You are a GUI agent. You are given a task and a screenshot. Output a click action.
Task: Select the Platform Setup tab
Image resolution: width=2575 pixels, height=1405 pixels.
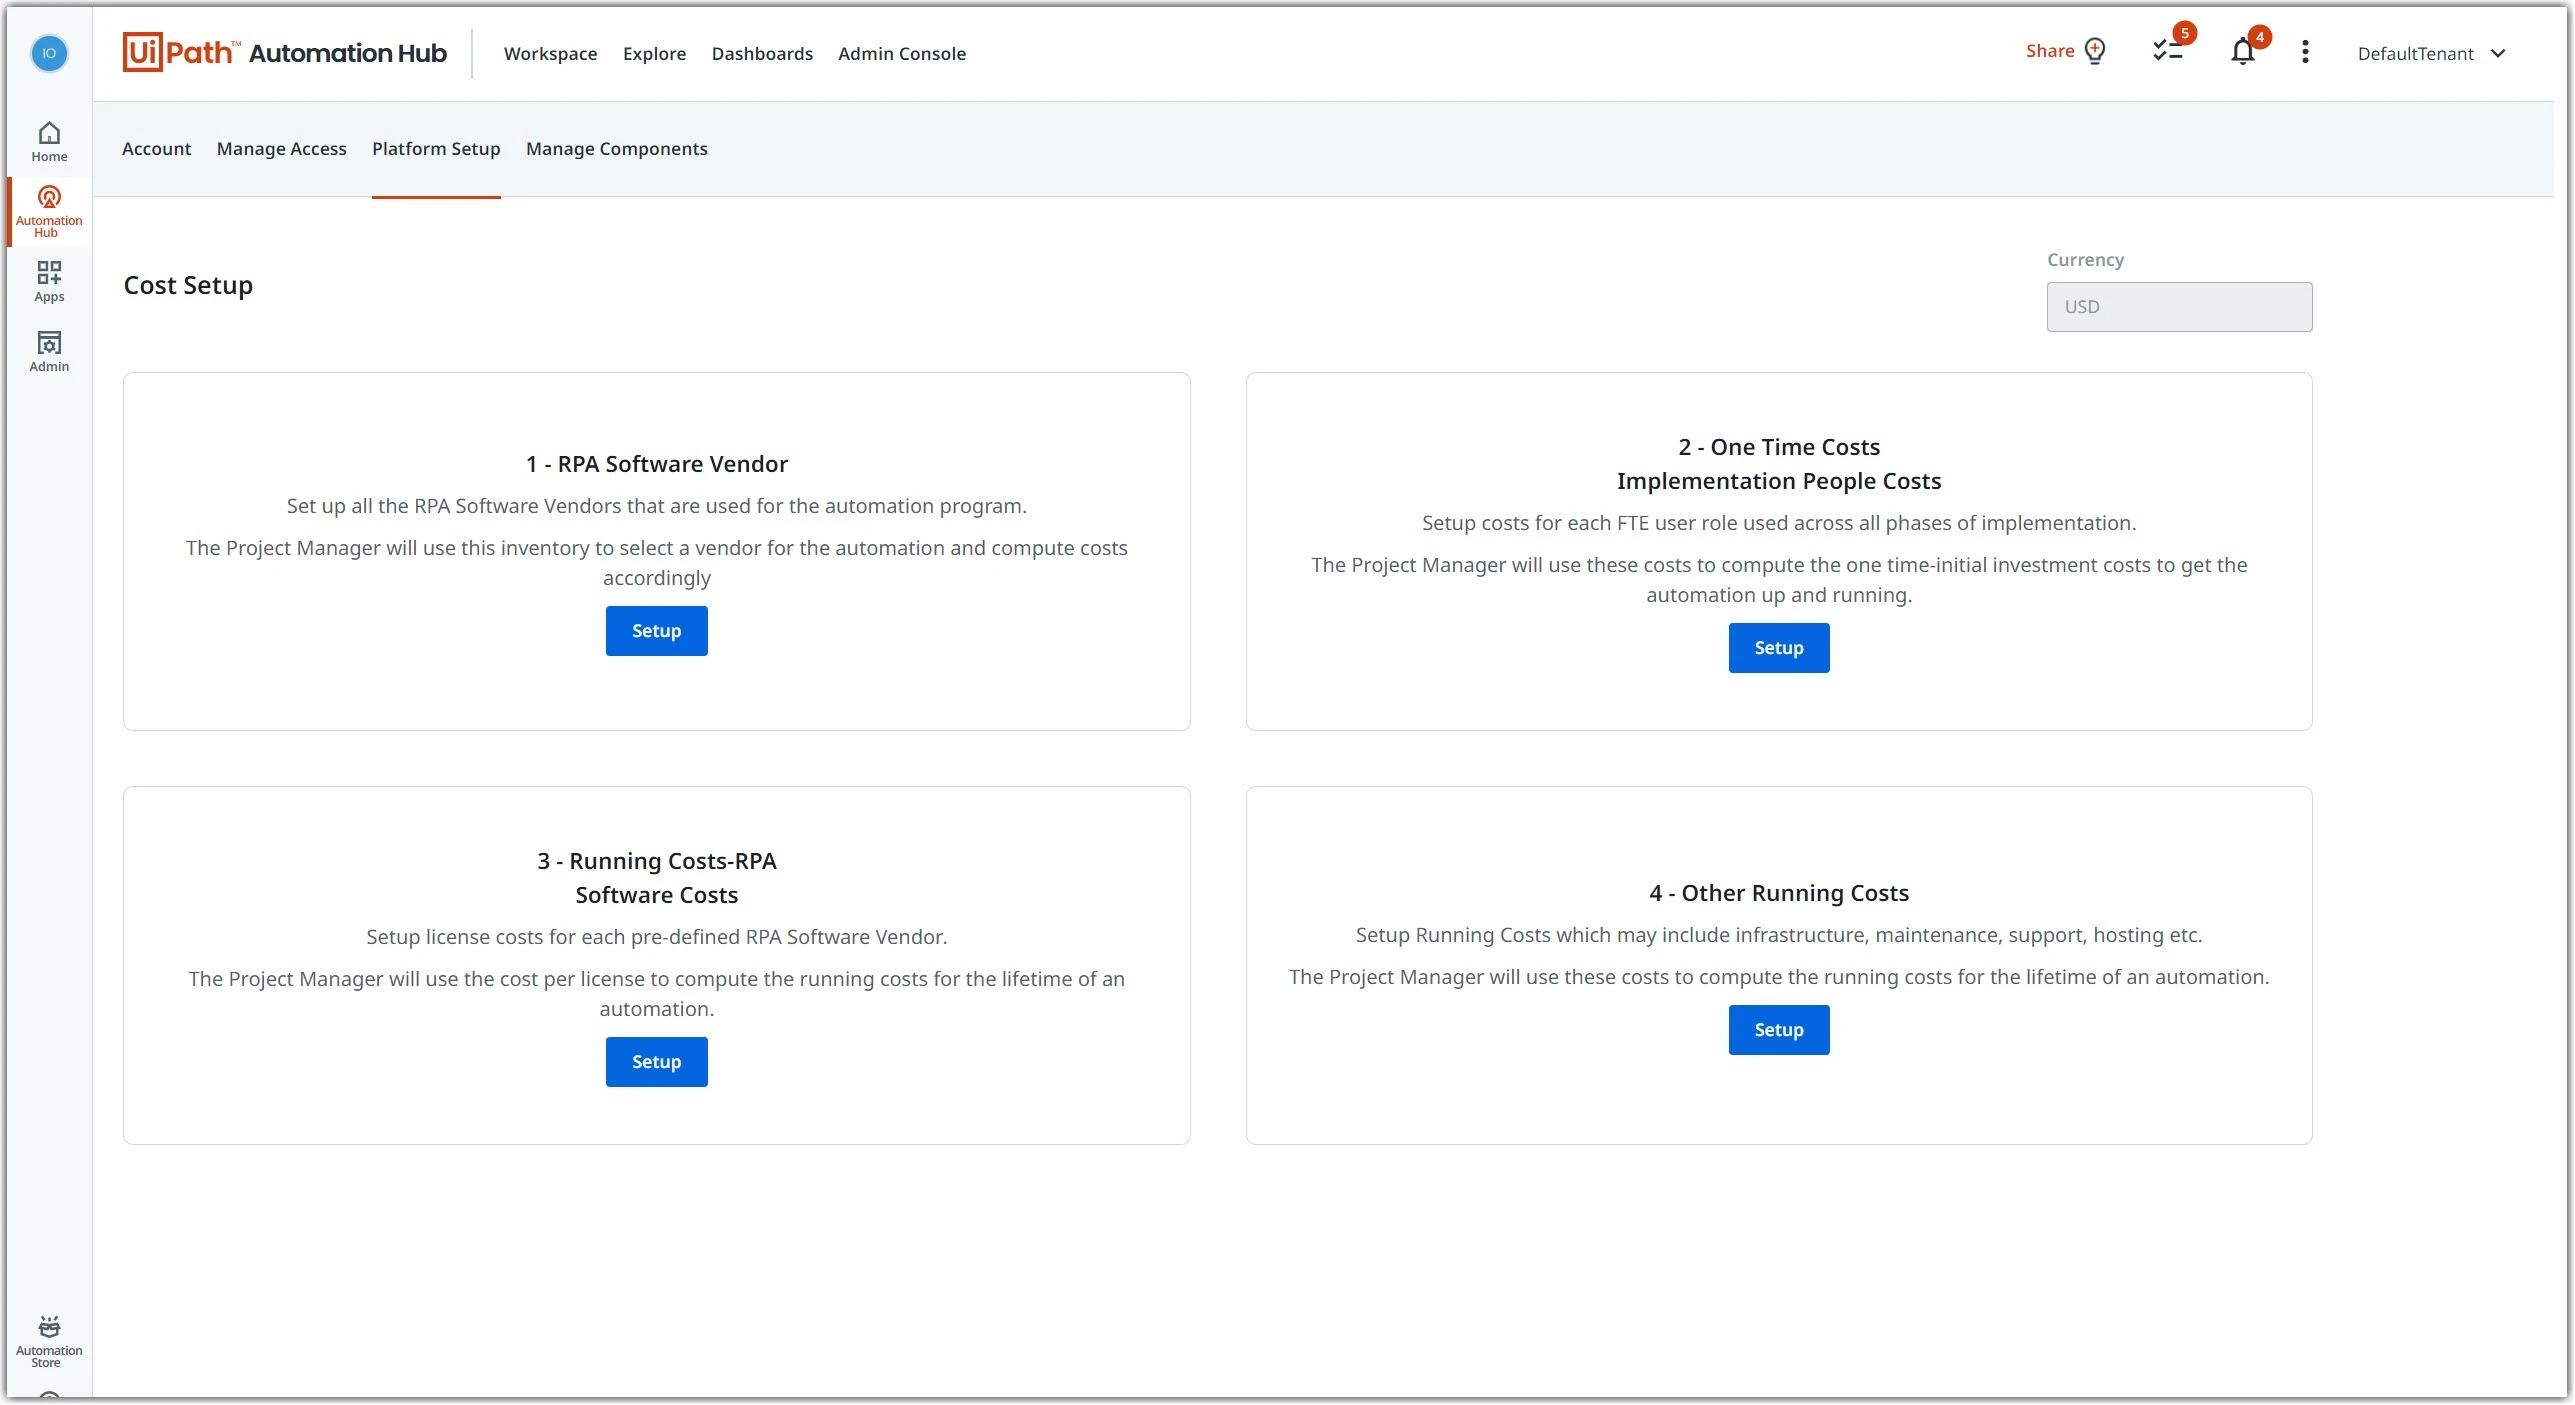coord(436,149)
